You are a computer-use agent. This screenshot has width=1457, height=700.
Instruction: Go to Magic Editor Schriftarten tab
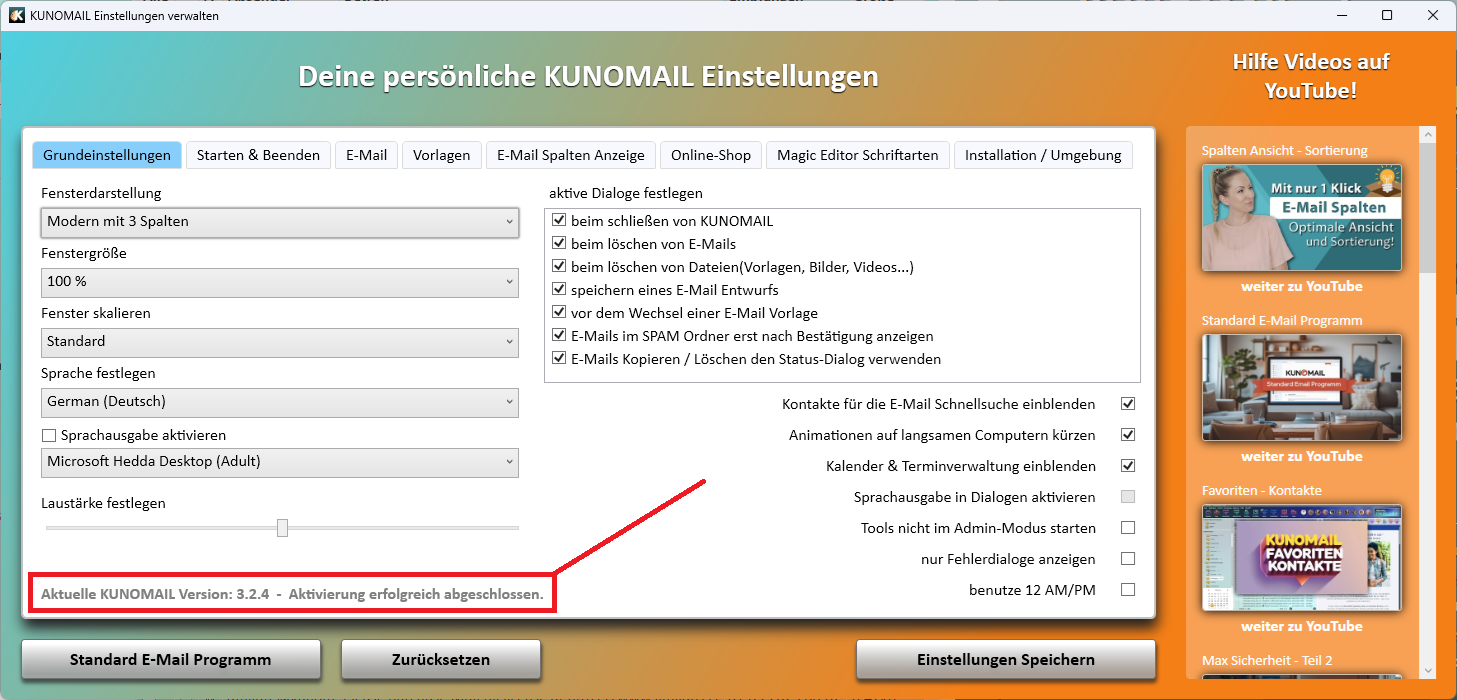(x=858, y=155)
